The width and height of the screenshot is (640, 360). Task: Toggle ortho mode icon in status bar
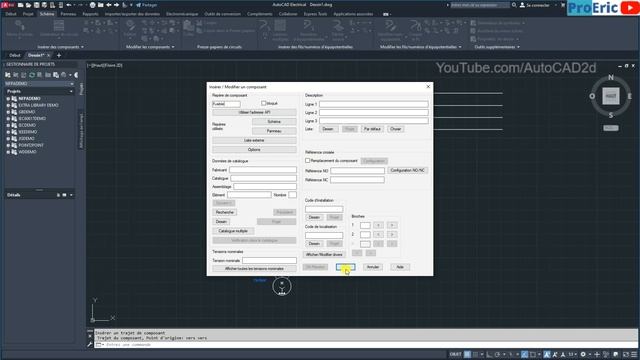pyautogui.click(x=489, y=354)
